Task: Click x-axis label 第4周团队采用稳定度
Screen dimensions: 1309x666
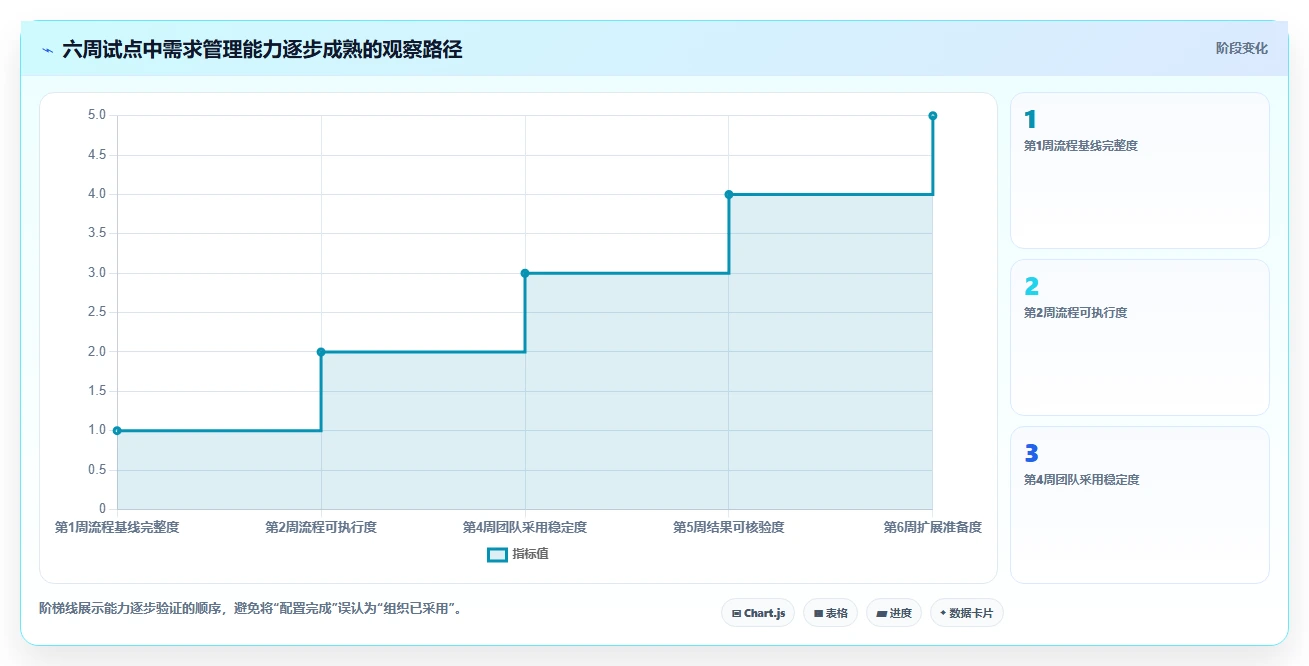Action: 525,527
